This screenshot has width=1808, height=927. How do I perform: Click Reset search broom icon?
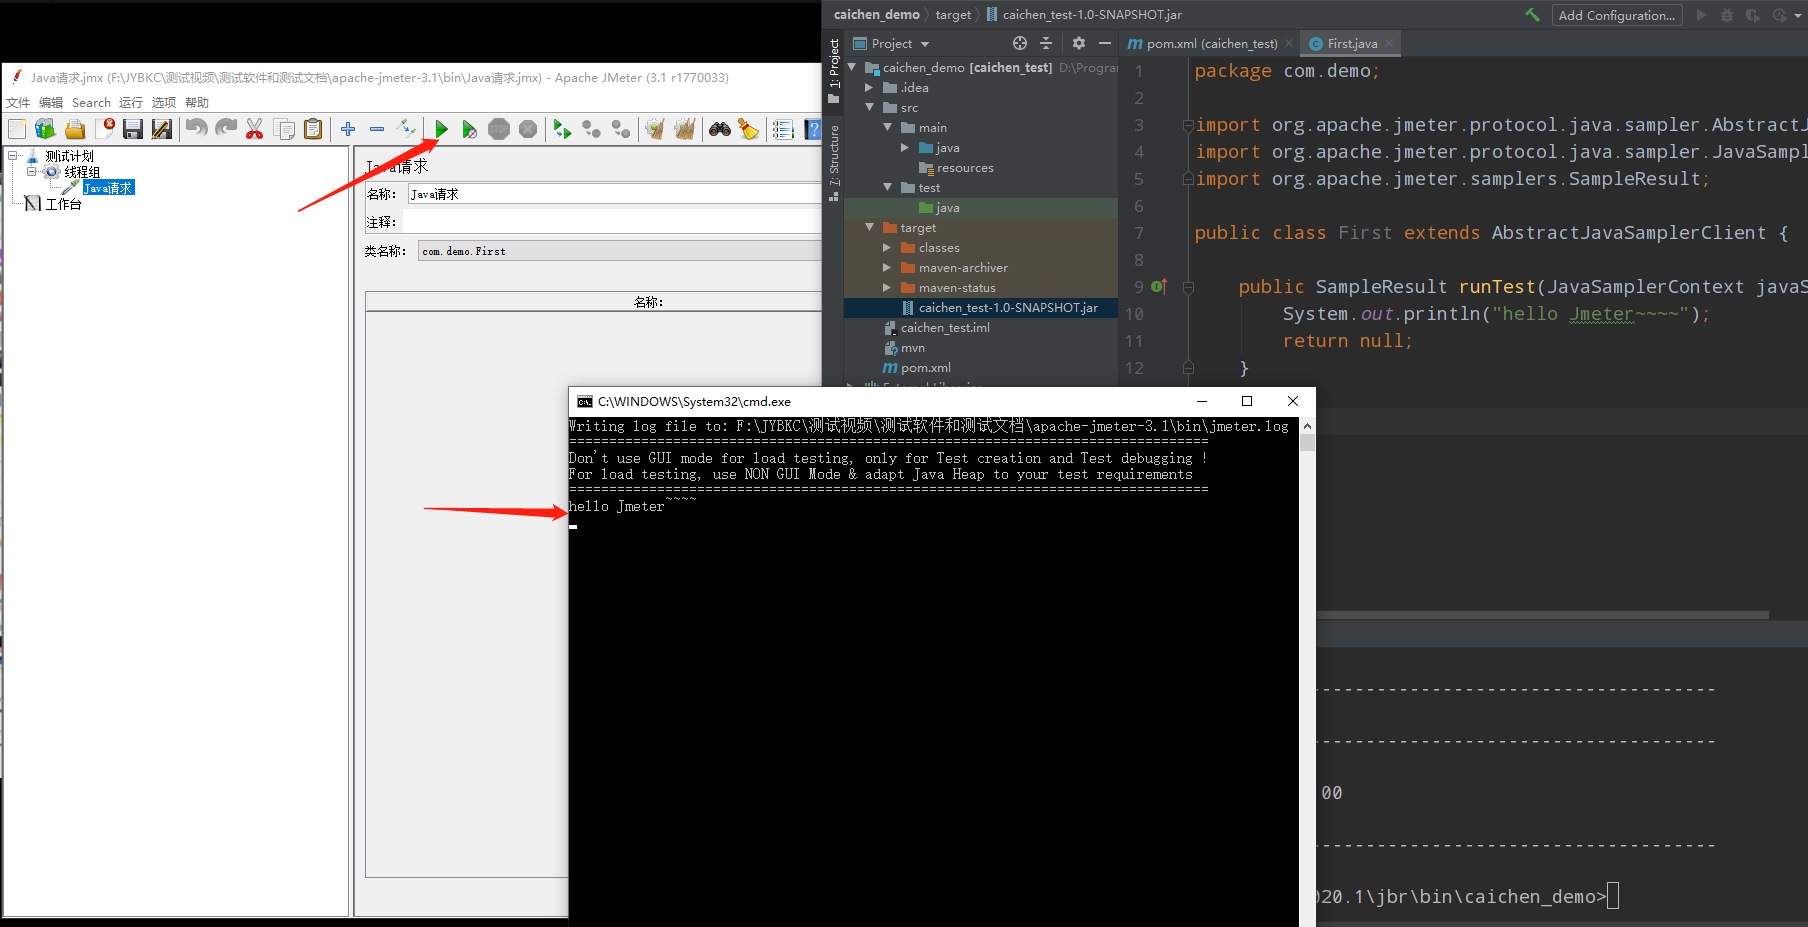(749, 129)
